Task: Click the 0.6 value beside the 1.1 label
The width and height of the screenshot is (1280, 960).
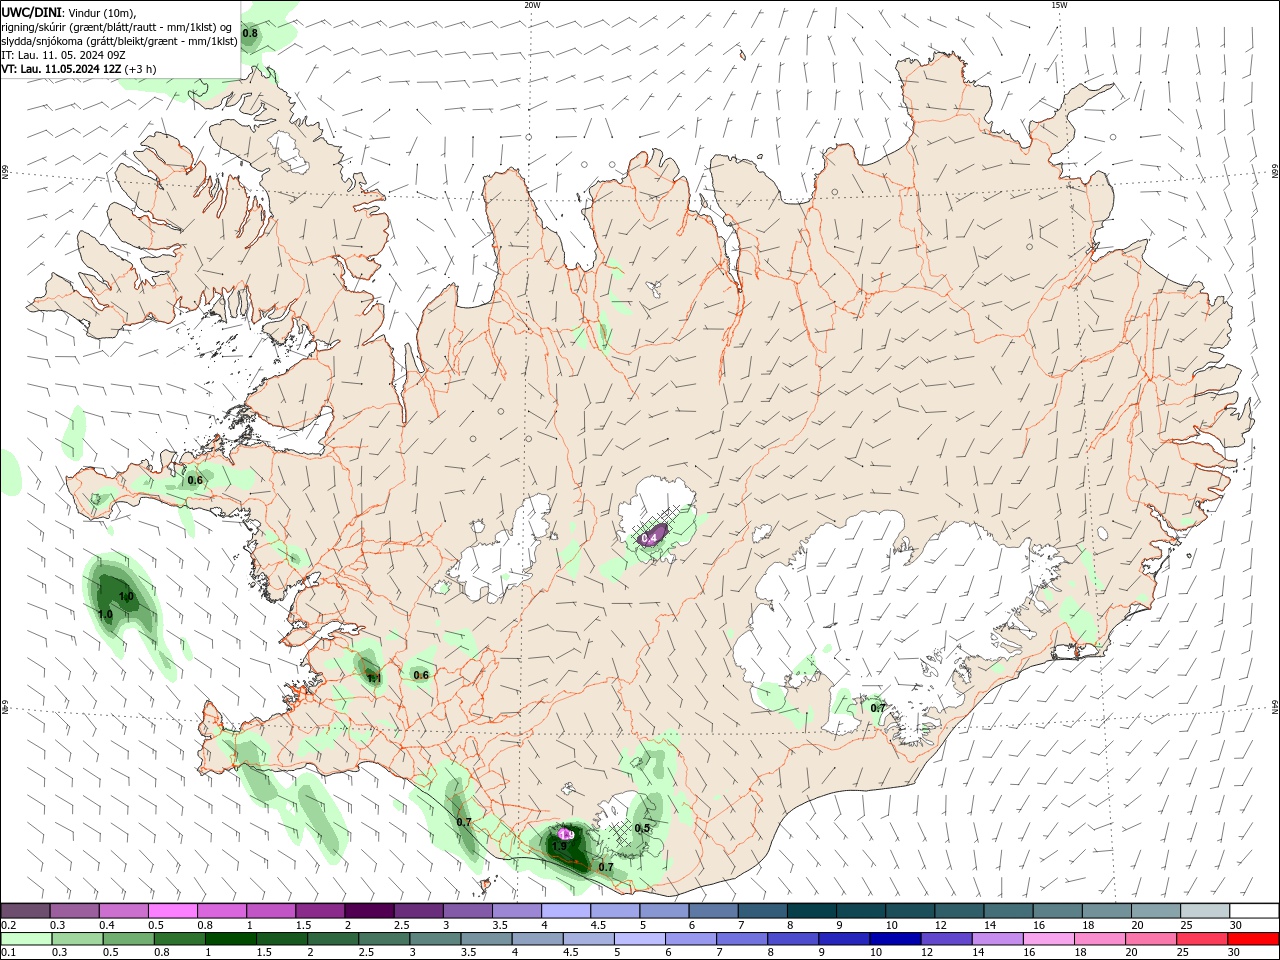Action: pyautogui.click(x=421, y=675)
